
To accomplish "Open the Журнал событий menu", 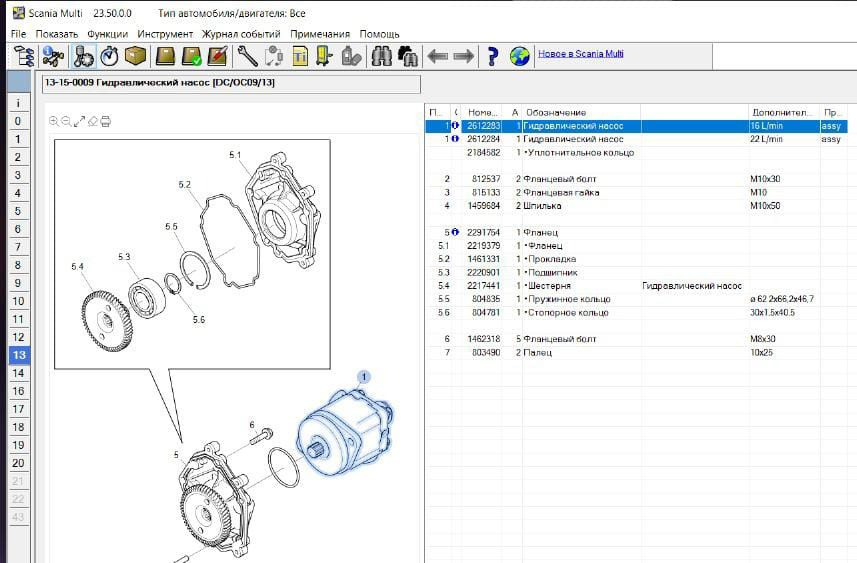I will tap(243, 34).
